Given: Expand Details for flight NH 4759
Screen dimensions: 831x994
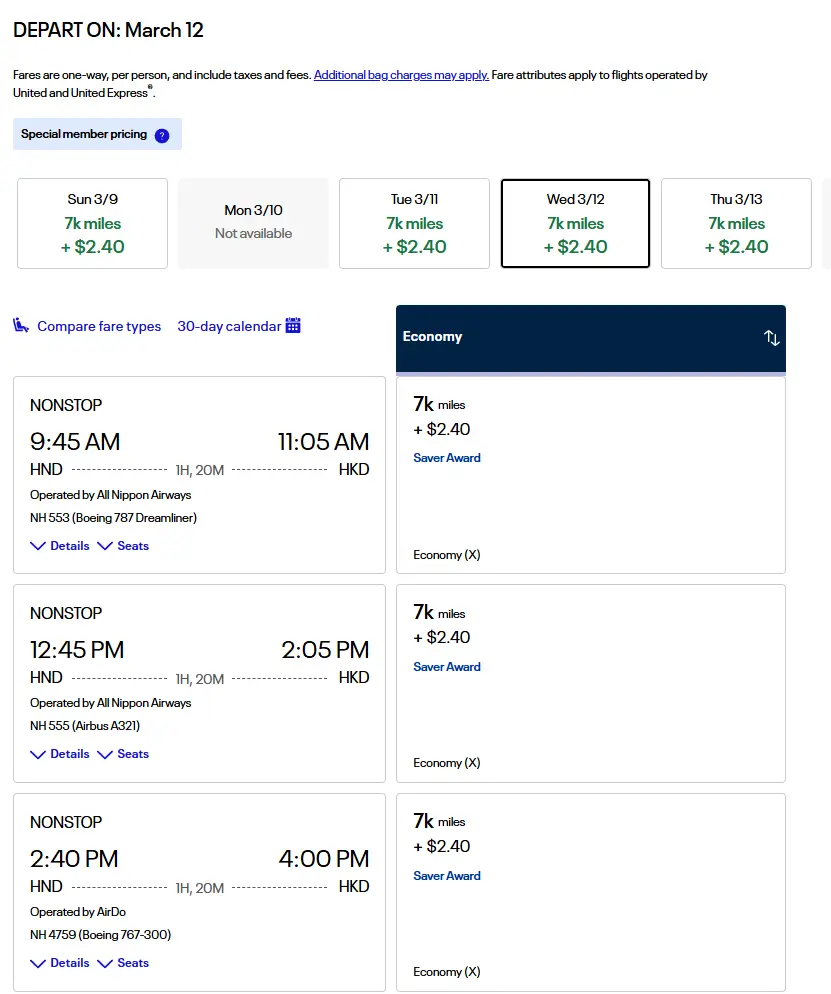Looking at the screenshot, I should (x=60, y=963).
